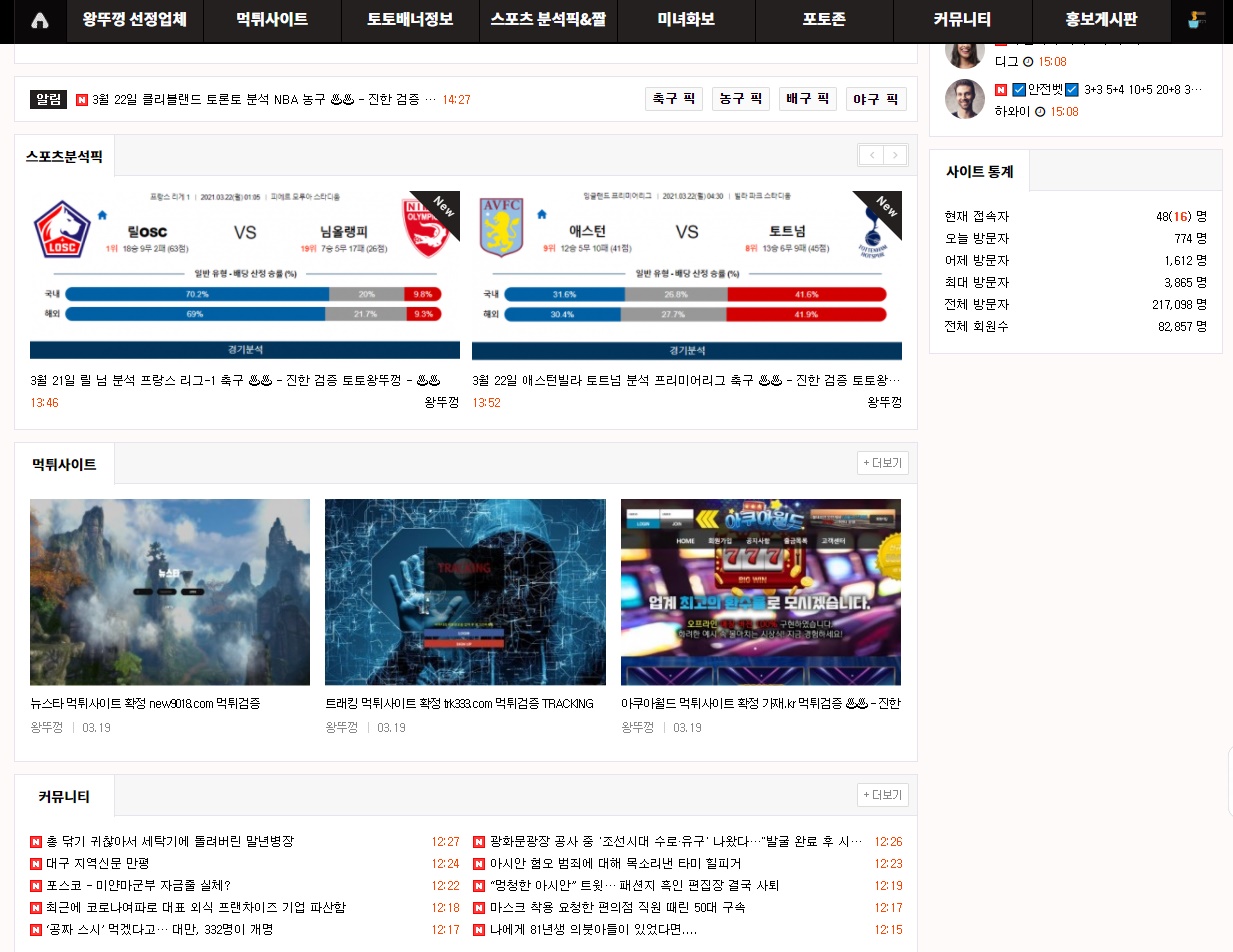
Task: Open the 3월 21일 릴 님 분석 article
Action: click(236, 380)
